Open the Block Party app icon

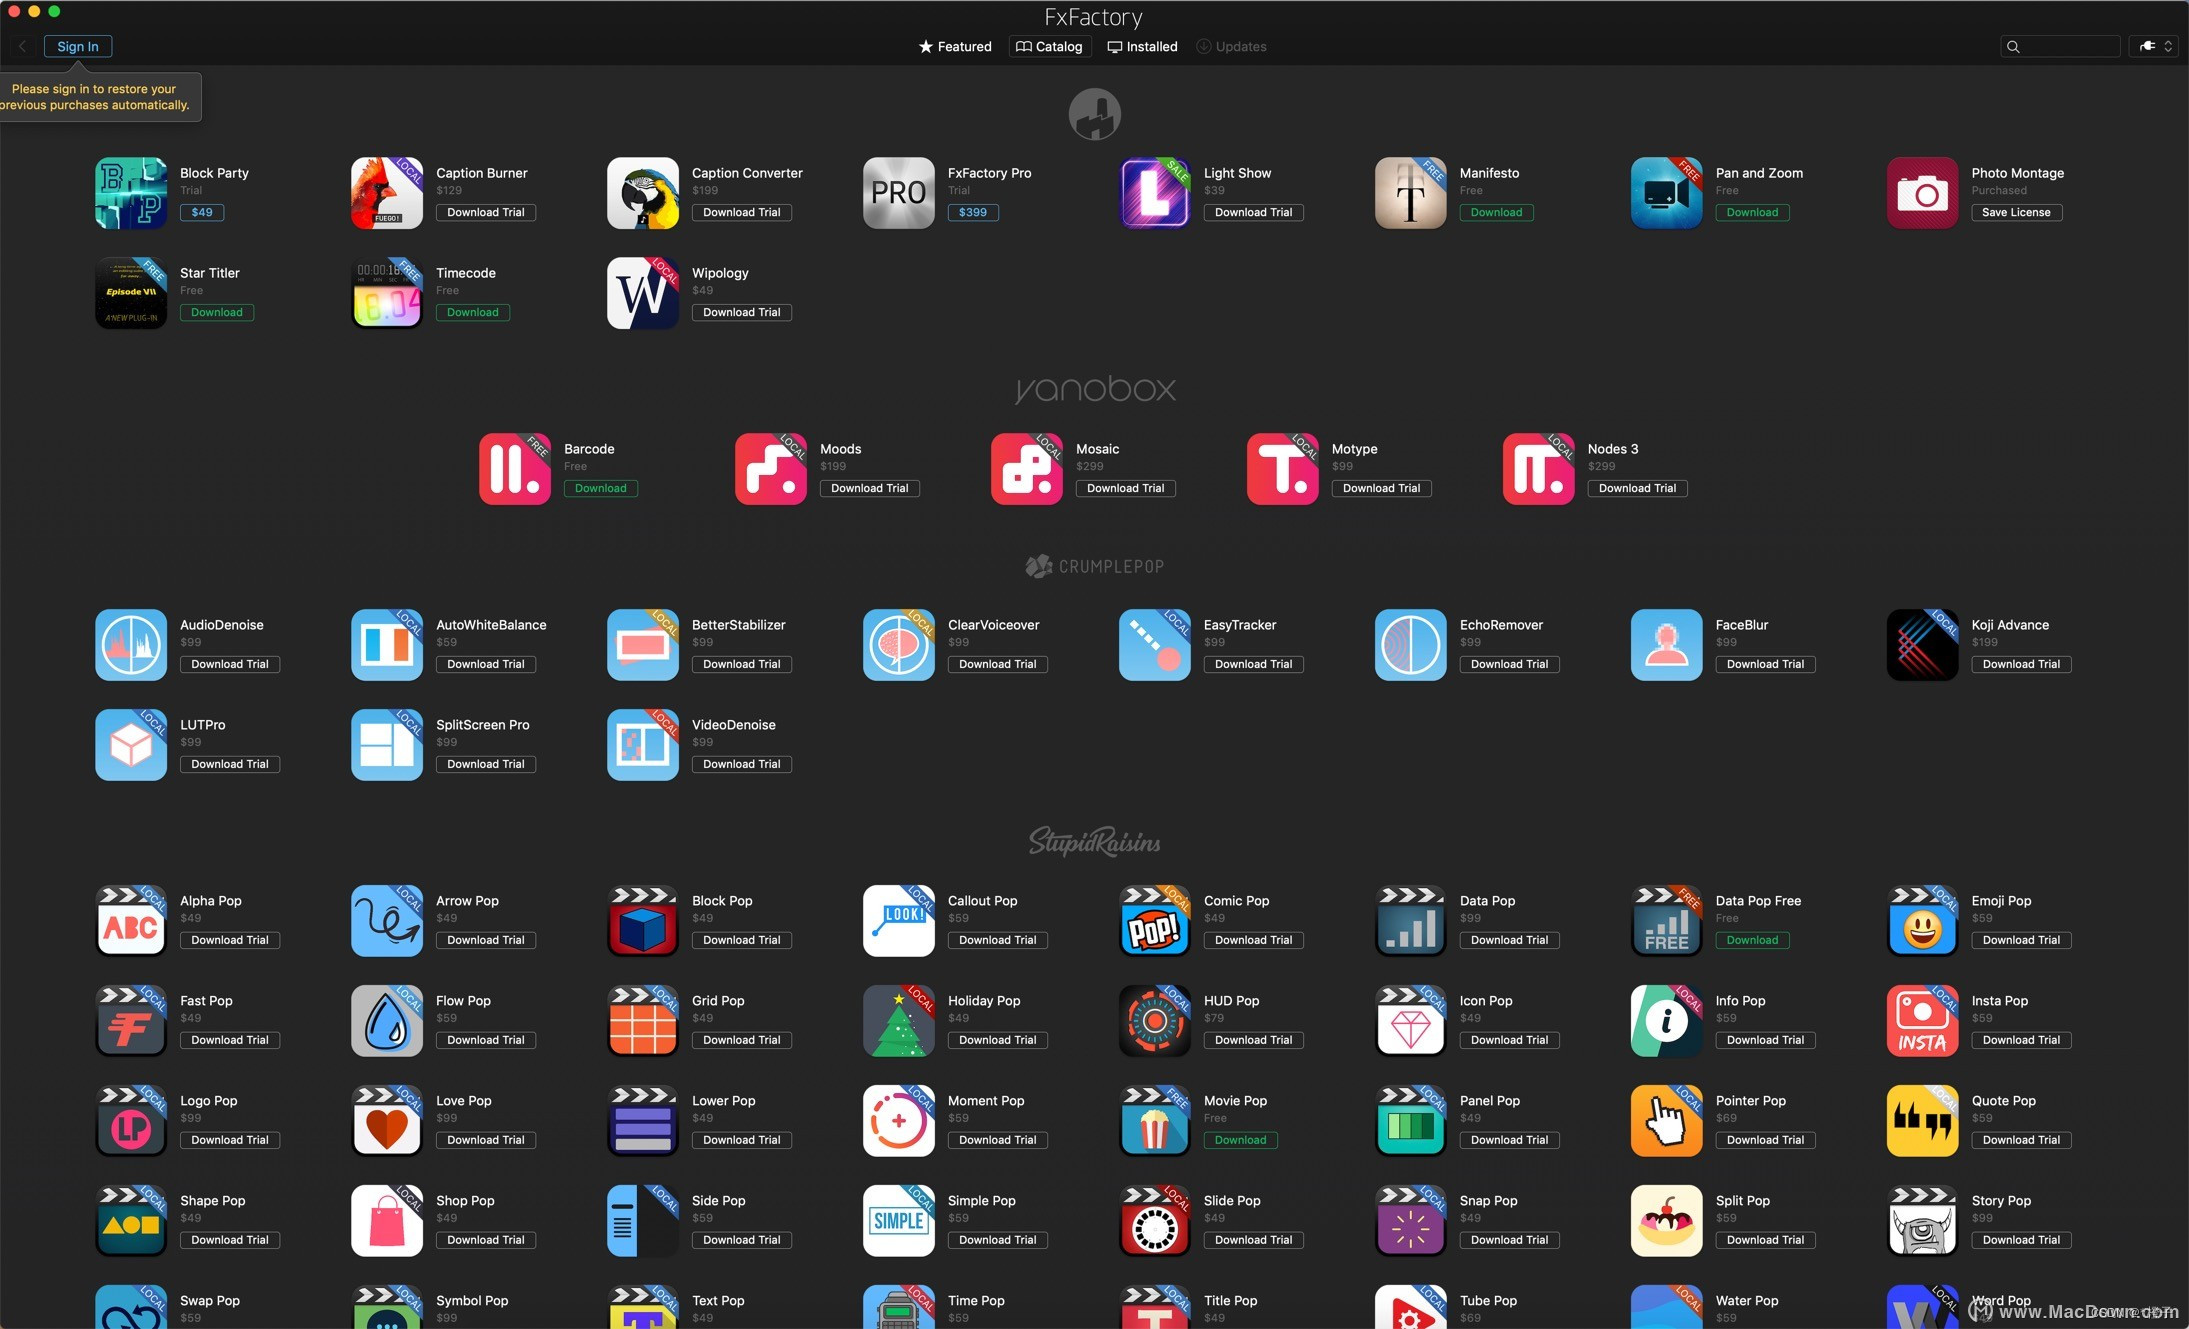point(131,193)
